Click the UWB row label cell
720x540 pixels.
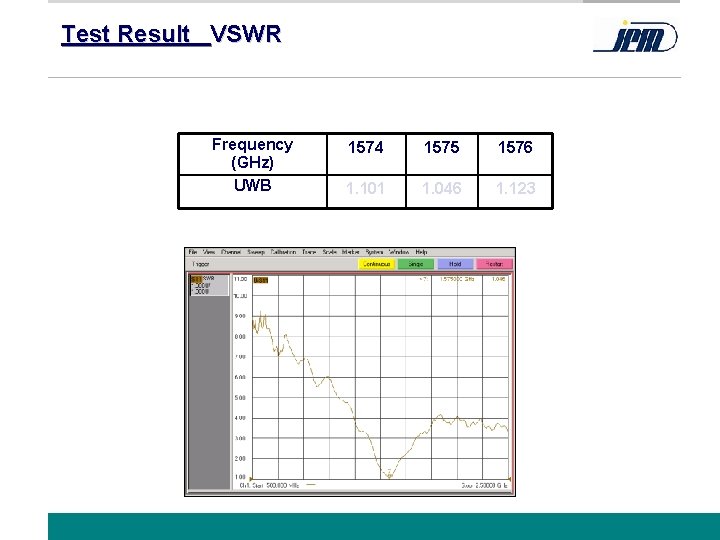253,192
